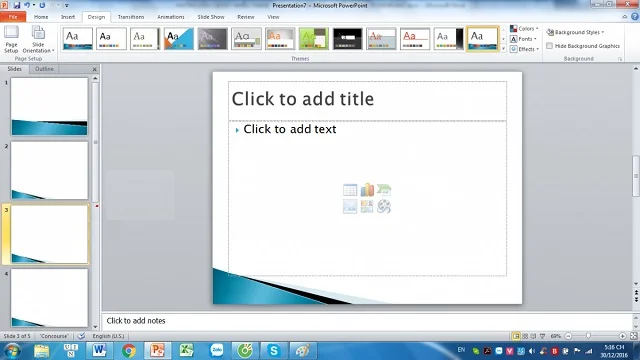640x360 pixels.
Task: Click the zoom slider handle
Action: pyautogui.click(x=588, y=336)
